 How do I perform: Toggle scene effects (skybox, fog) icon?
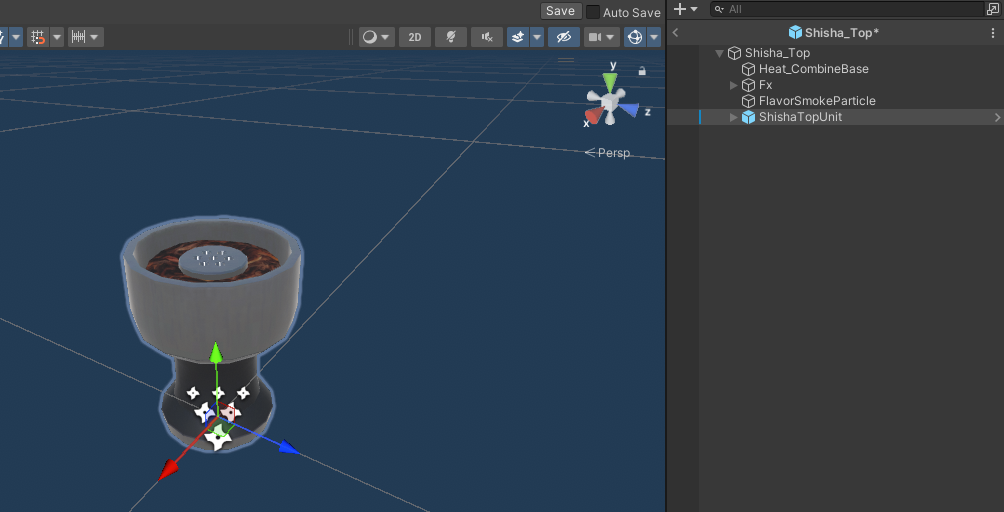click(518, 37)
